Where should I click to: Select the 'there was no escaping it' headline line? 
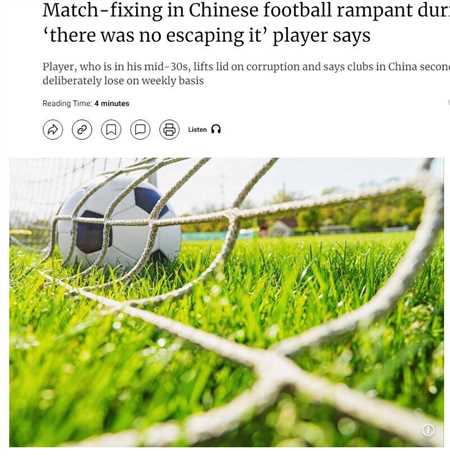[x=206, y=35]
